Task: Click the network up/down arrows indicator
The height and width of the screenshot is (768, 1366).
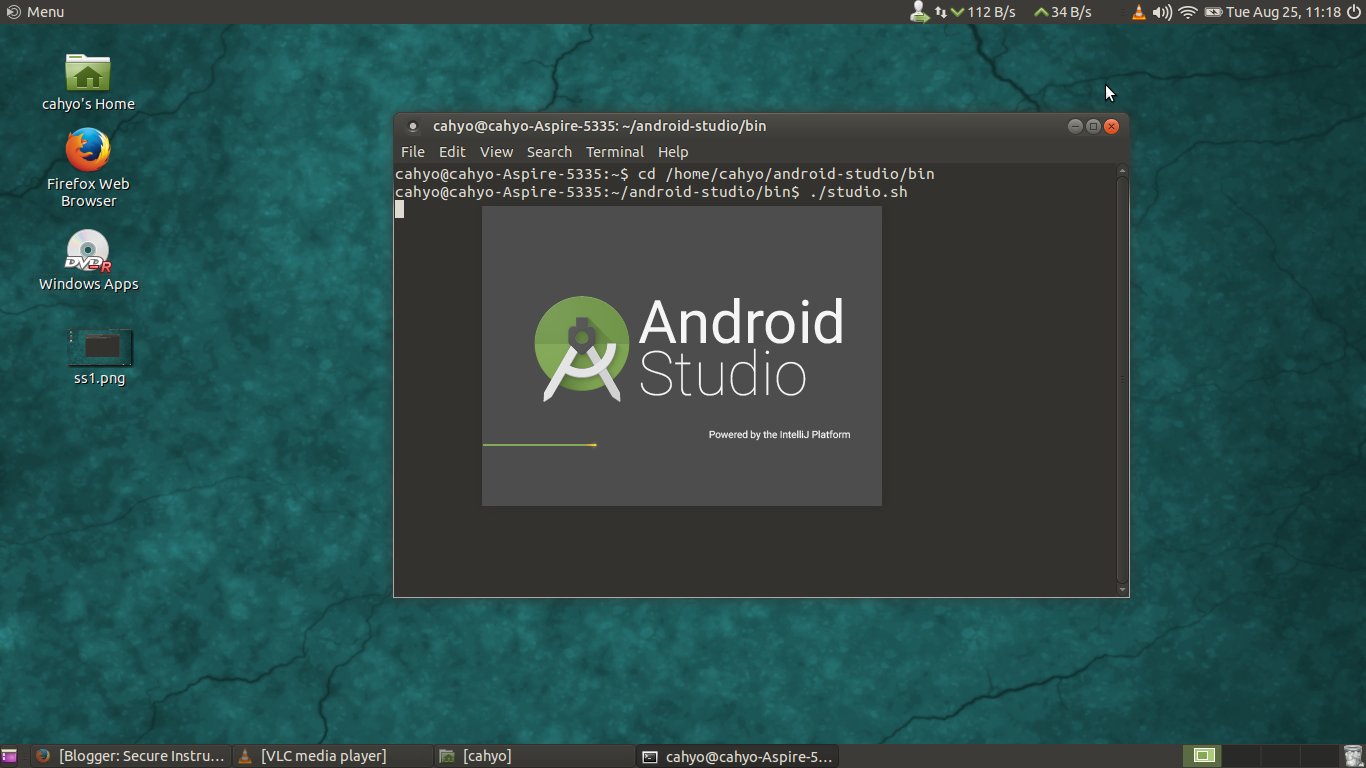Action: point(941,12)
